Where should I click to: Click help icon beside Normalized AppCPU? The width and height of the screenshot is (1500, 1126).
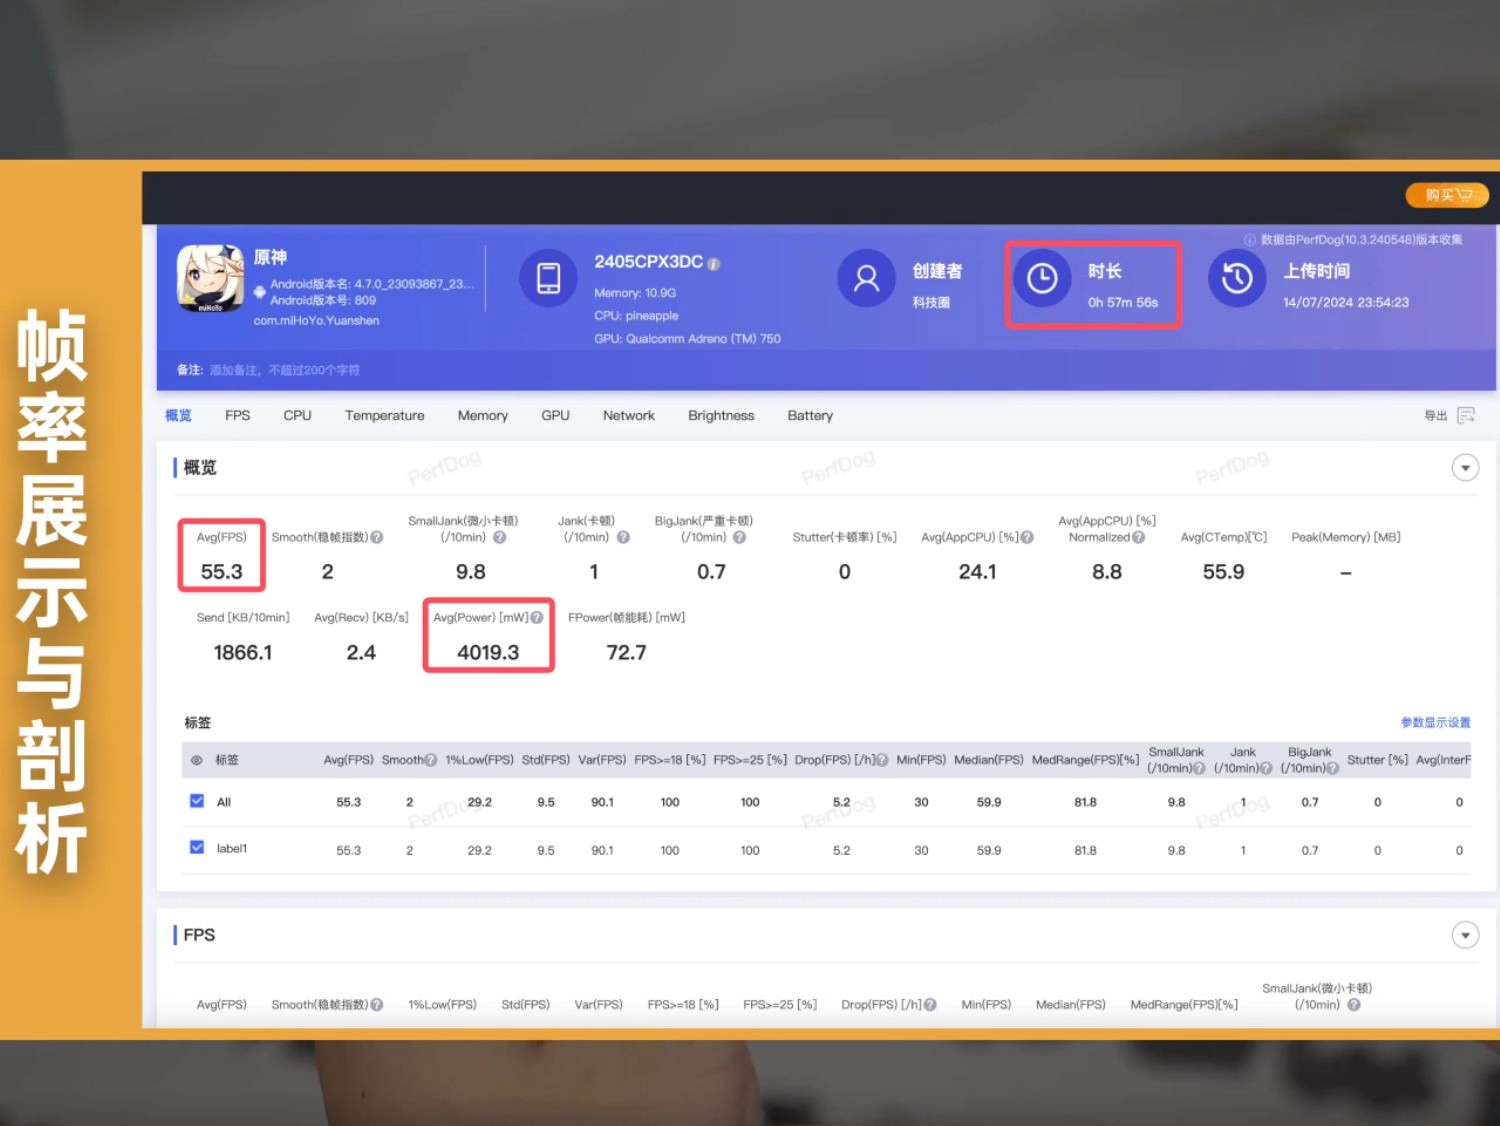click(x=1138, y=537)
